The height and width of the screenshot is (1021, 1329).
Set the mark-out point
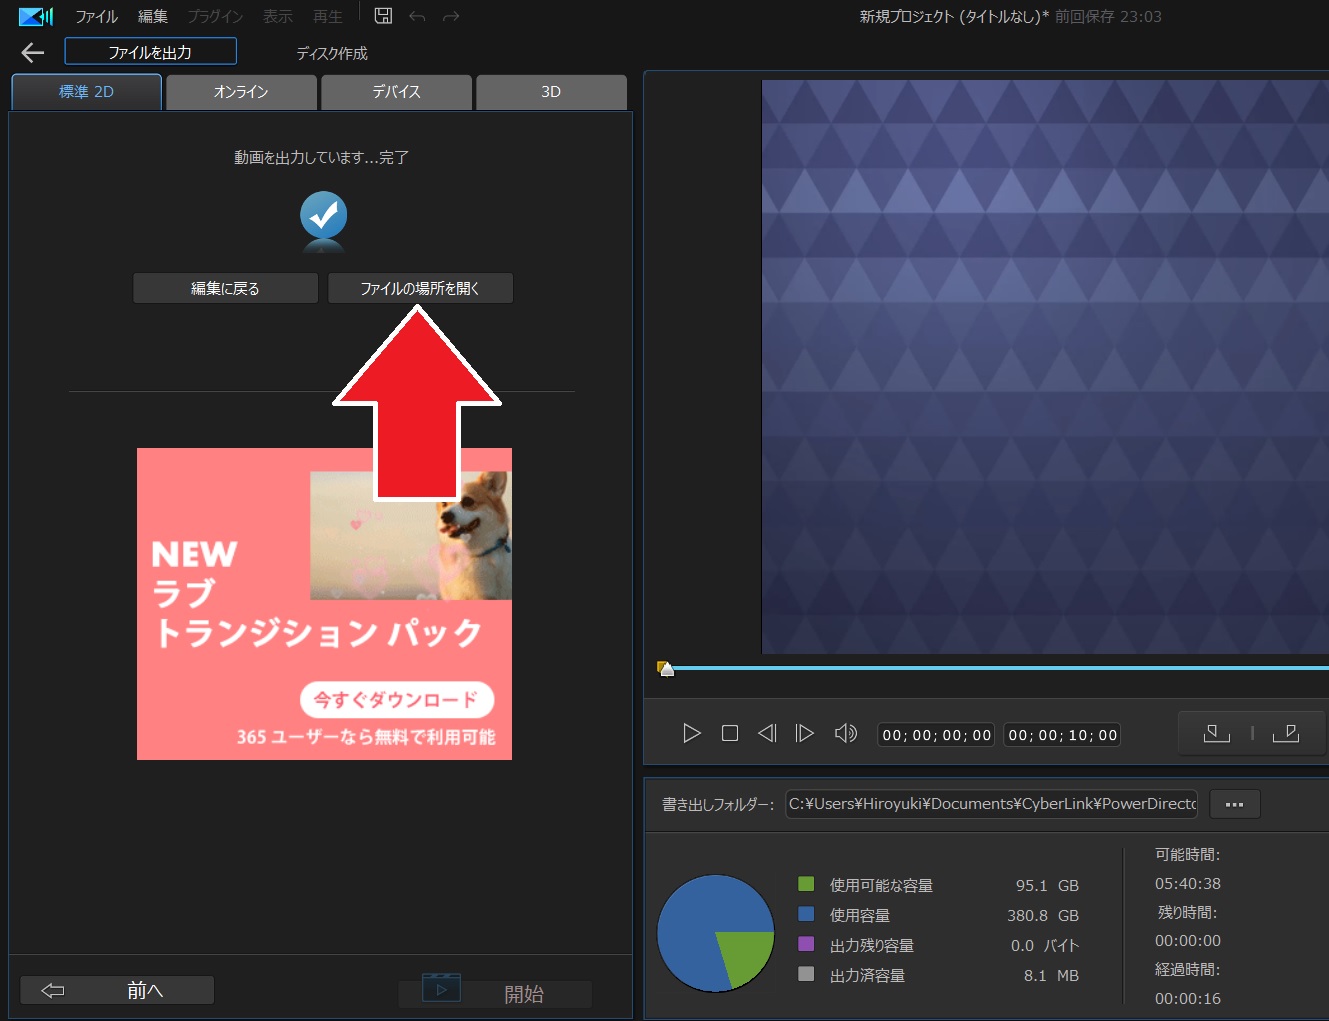coord(1287,733)
